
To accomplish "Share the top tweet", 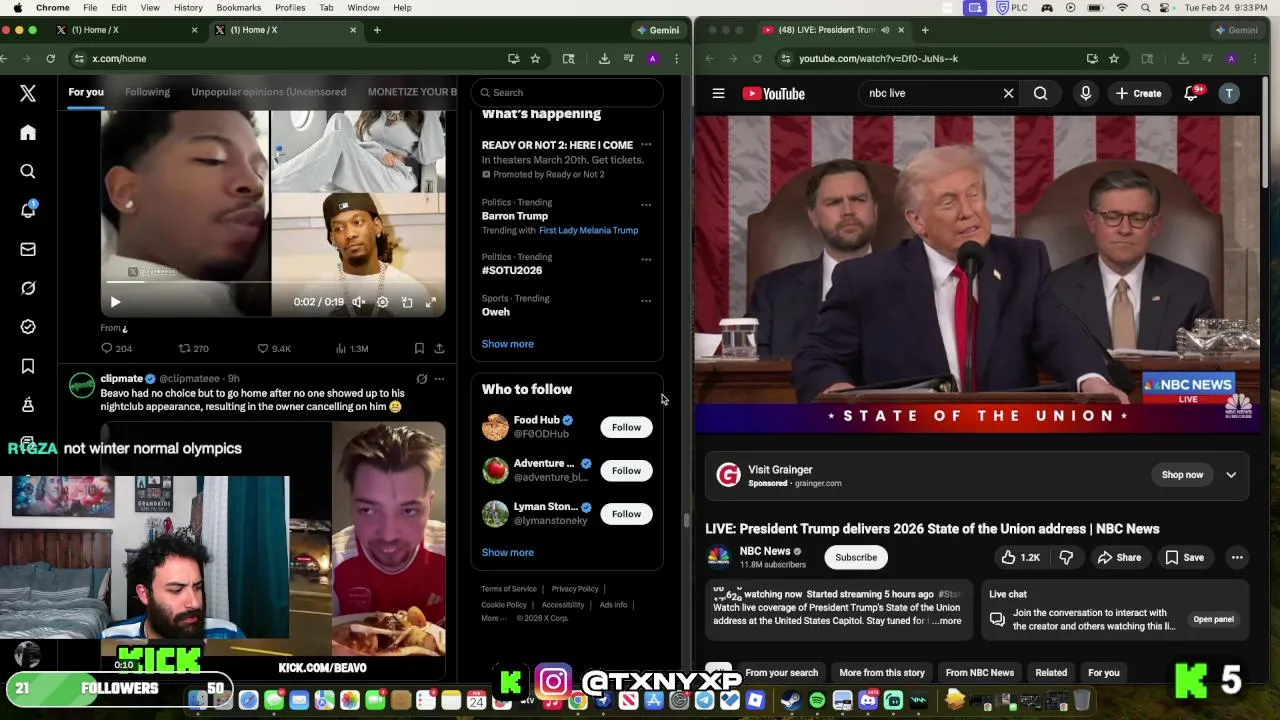I will click(x=439, y=348).
